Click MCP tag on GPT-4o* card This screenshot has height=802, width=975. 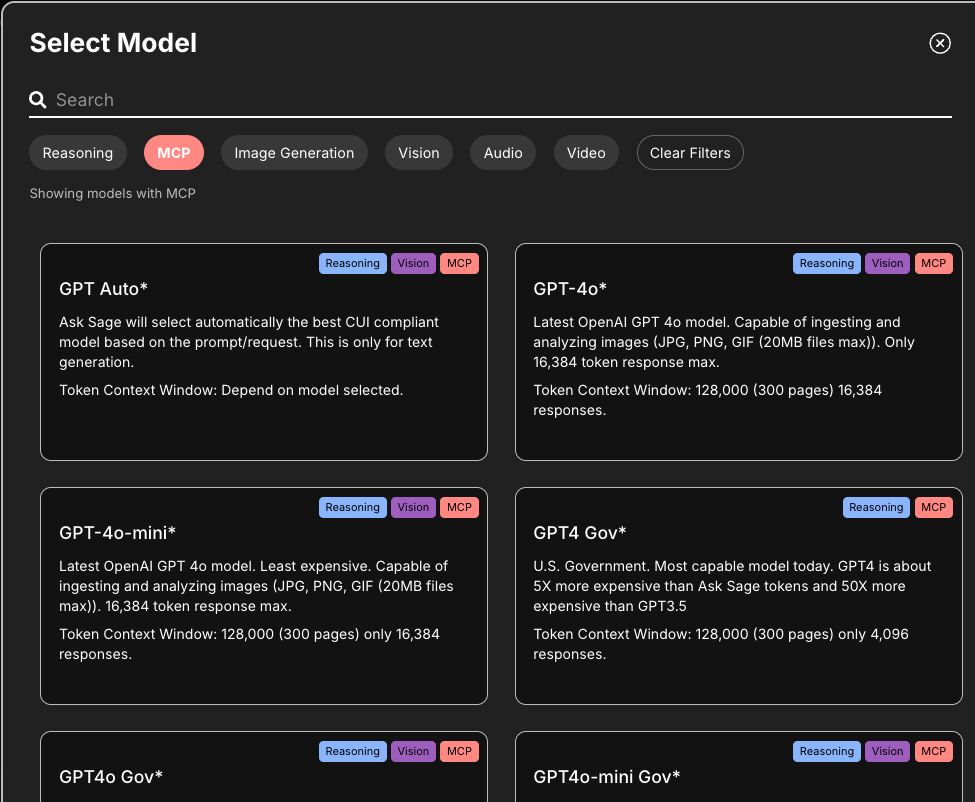[934, 264]
